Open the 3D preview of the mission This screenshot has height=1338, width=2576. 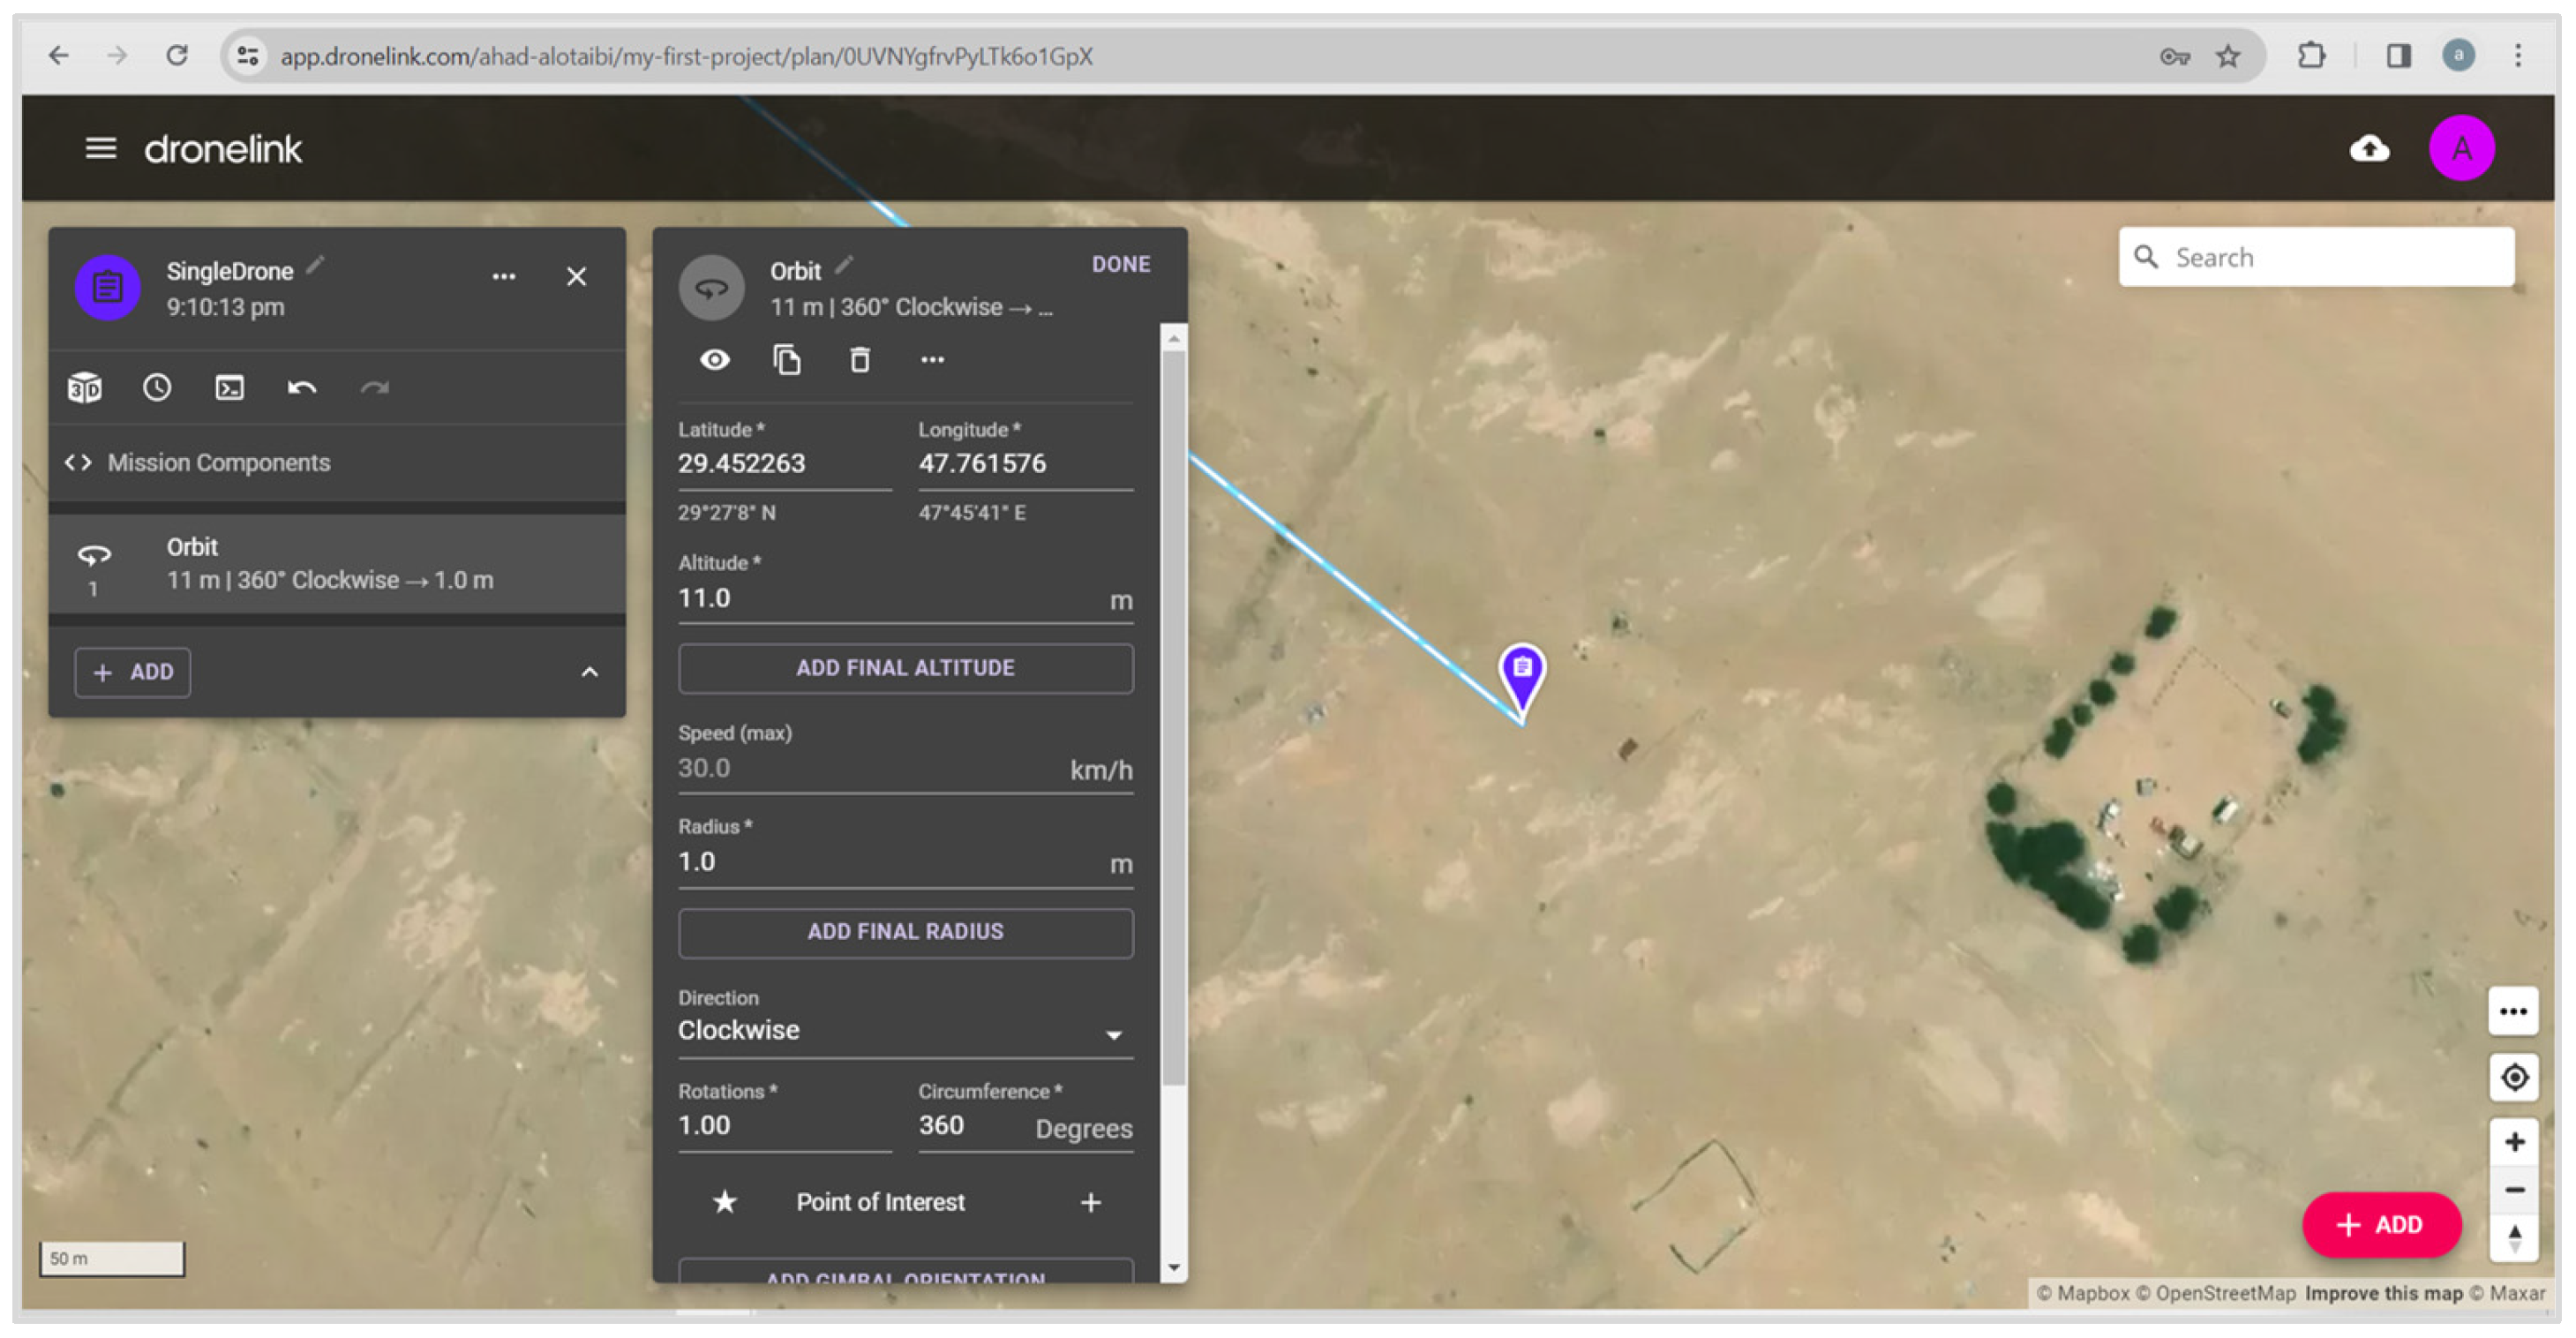pyautogui.click(x=85, y=387)
